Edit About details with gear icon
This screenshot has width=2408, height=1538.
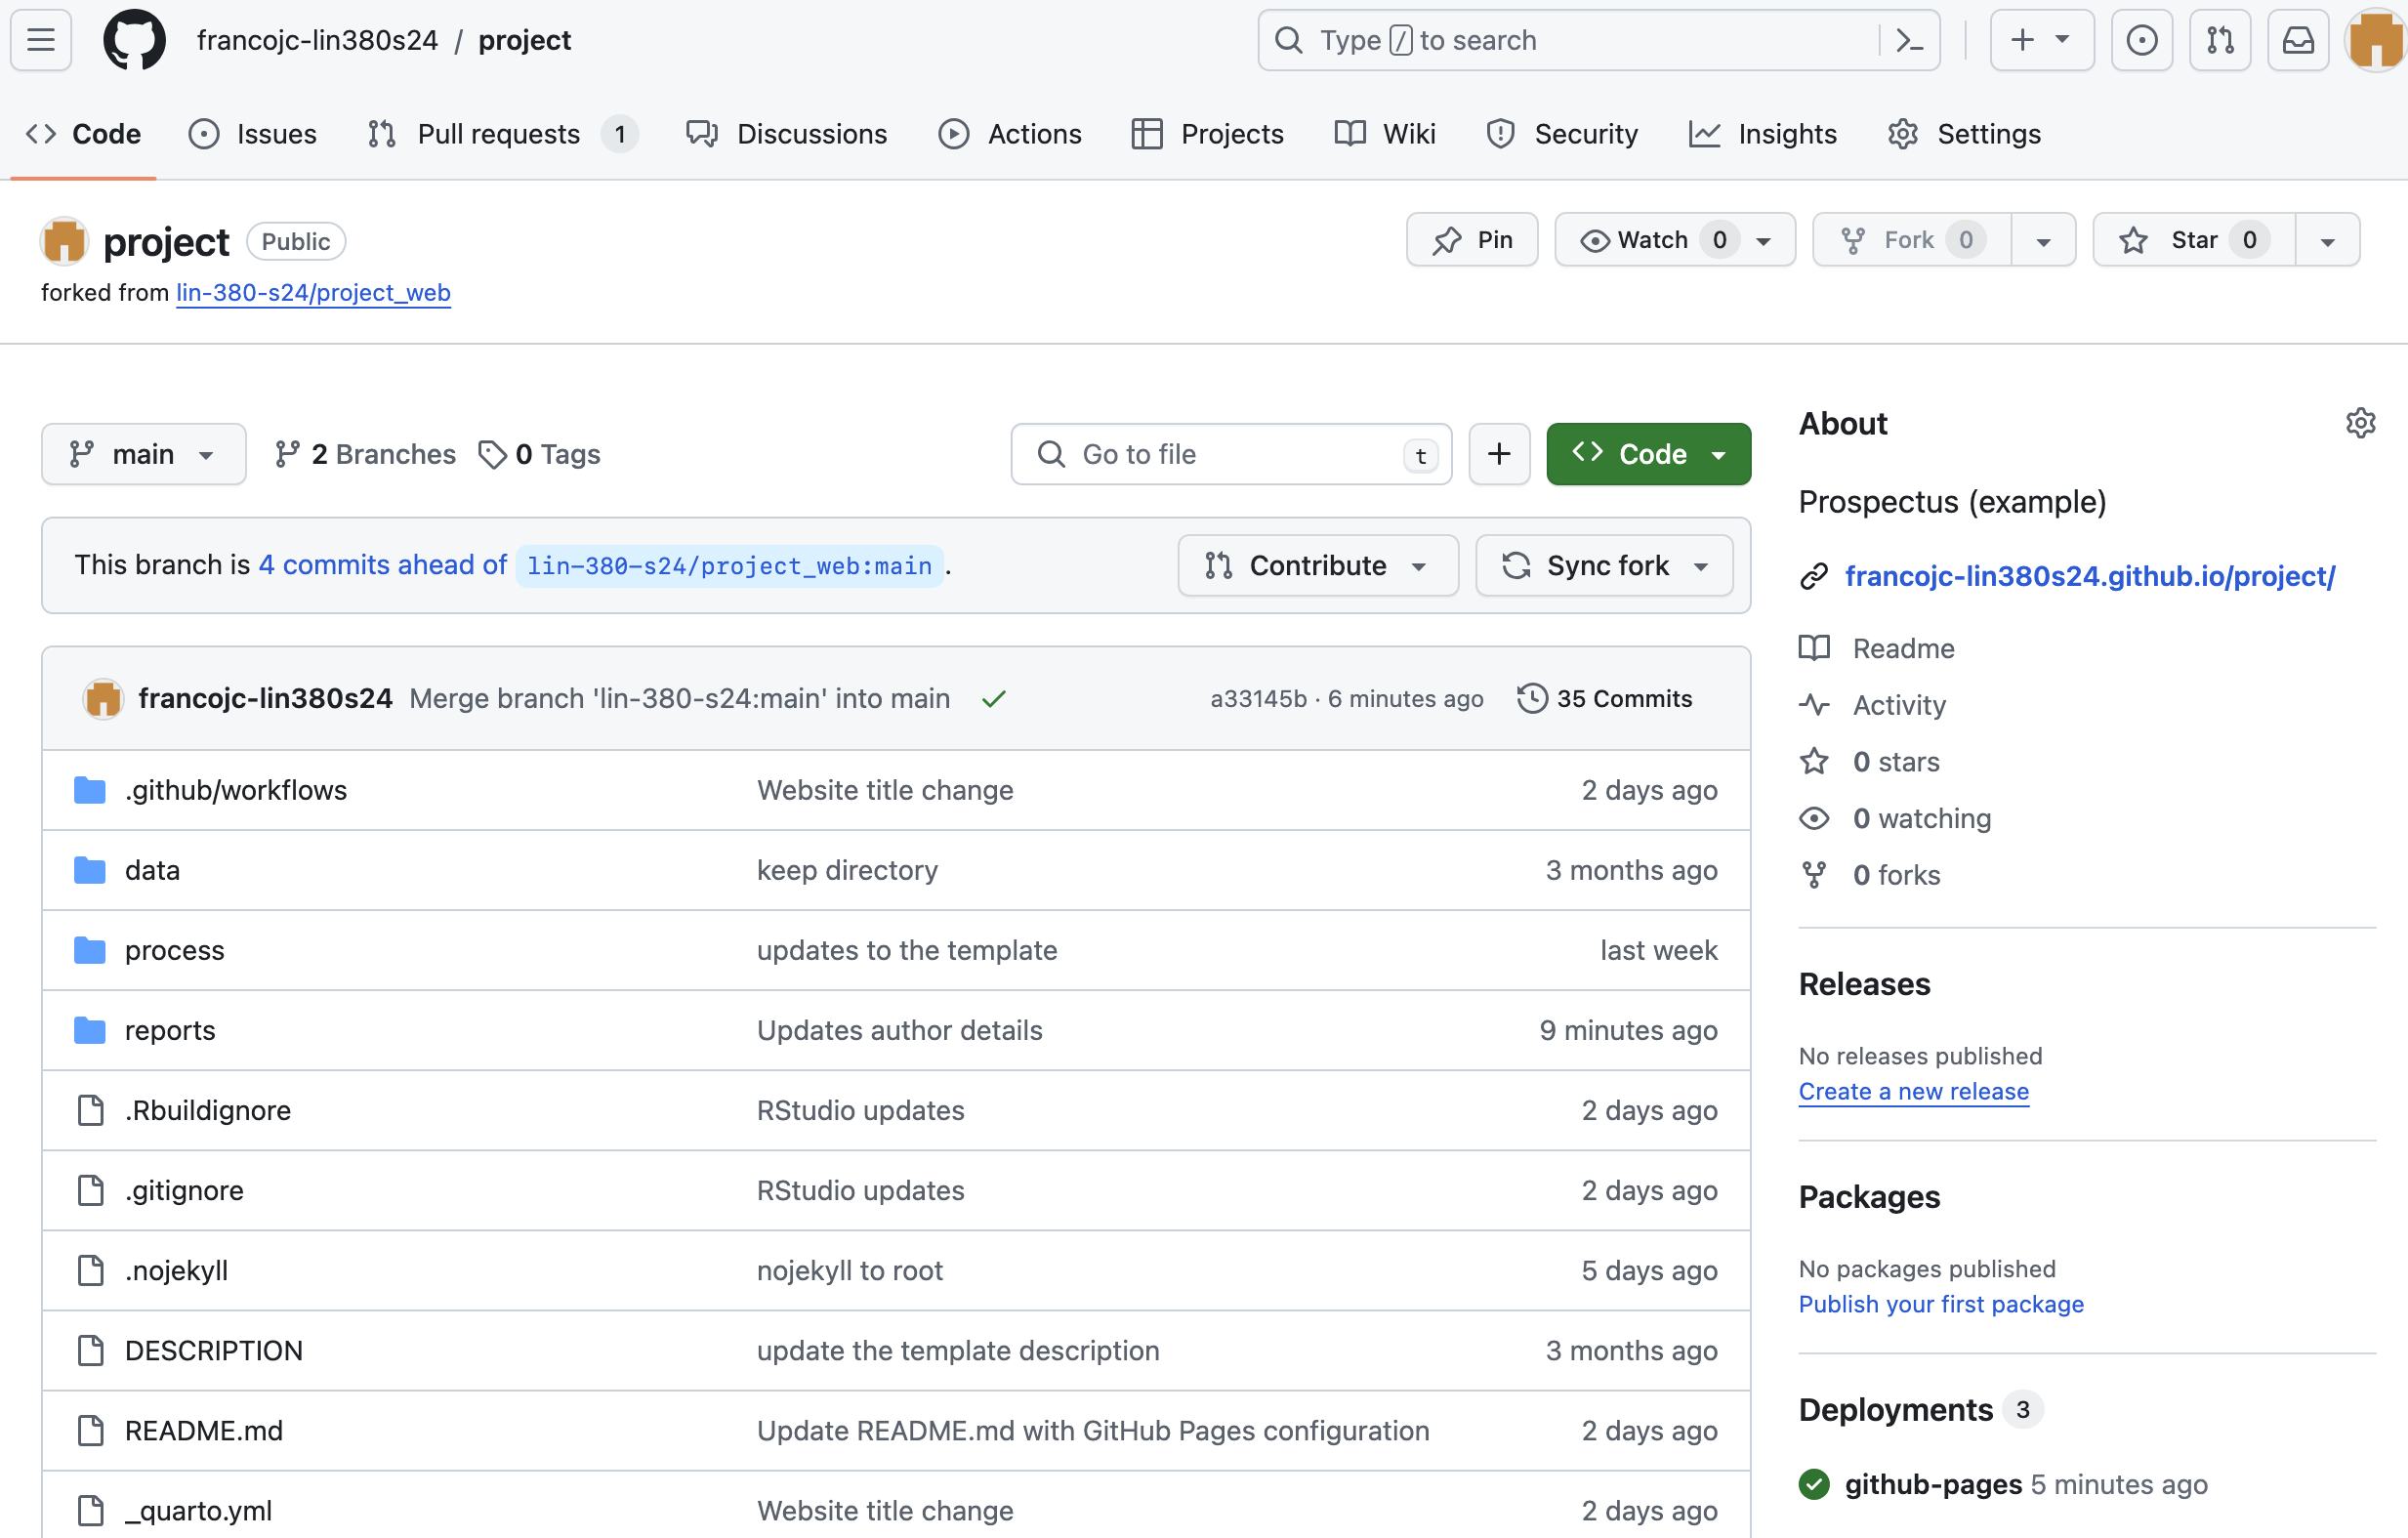point(2360,423)
